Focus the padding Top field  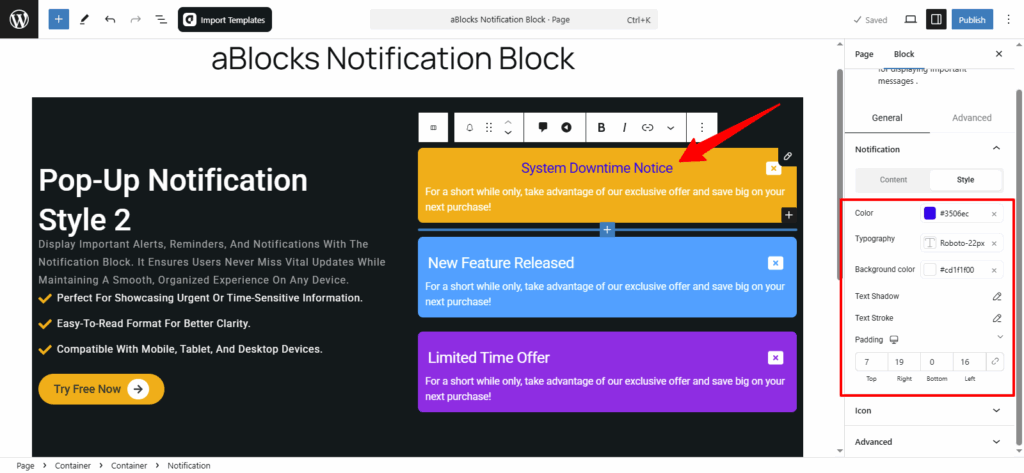pyautogui.click(x=871, y=362)
